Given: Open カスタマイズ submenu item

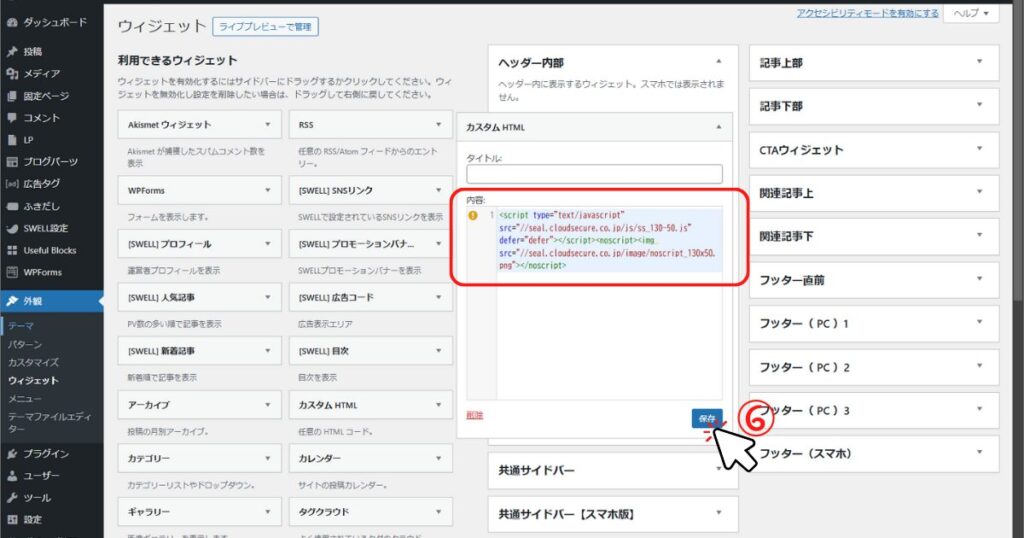Looking at the screenshot, I should (x=33, y=362).
